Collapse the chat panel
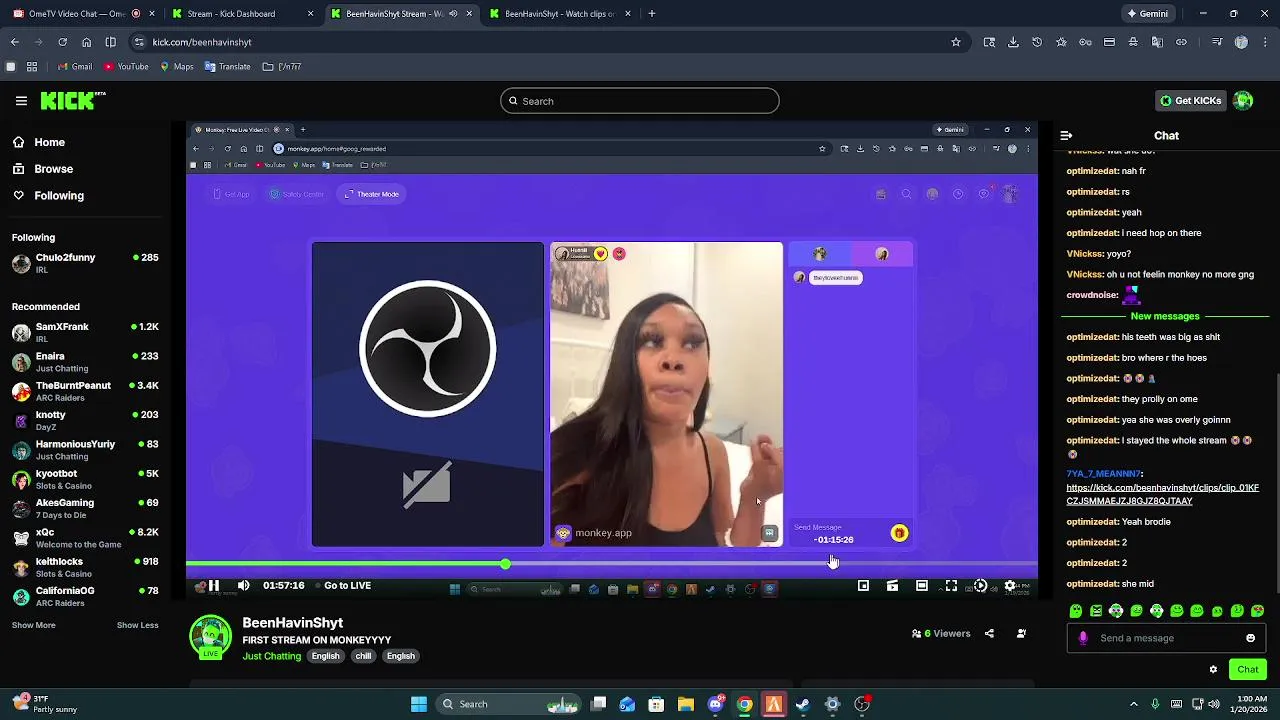Image resolution: width=1280 pixels, height=720 pixels. coord(1066,136)
